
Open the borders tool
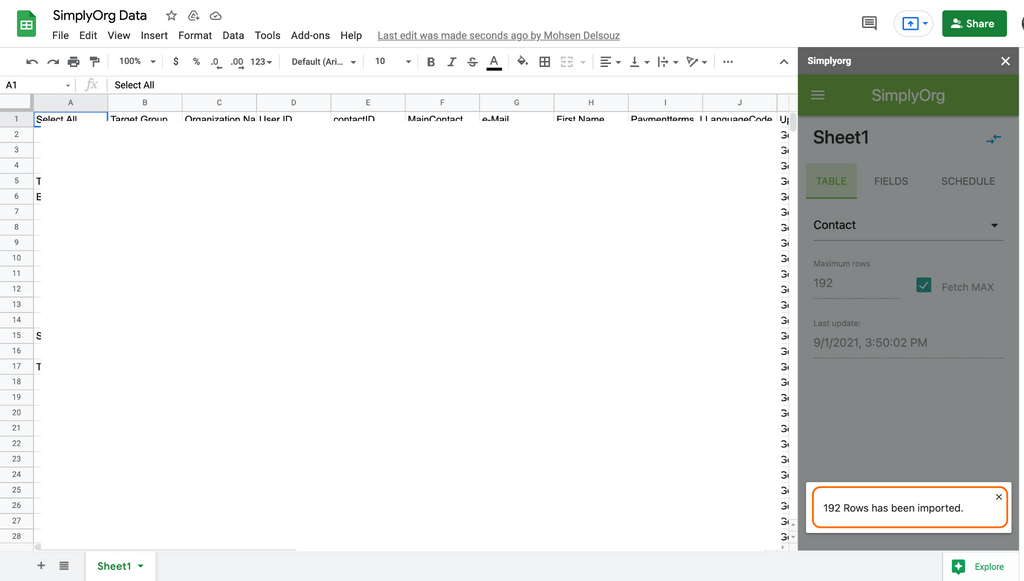pos(545,61)
